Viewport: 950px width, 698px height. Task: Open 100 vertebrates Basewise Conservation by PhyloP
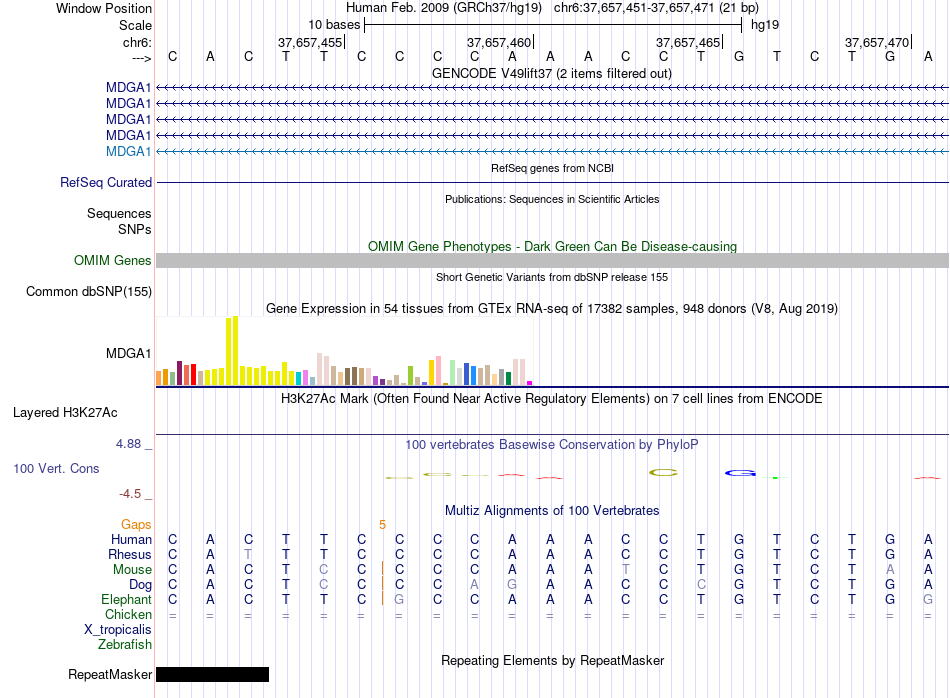click(552, 445)
